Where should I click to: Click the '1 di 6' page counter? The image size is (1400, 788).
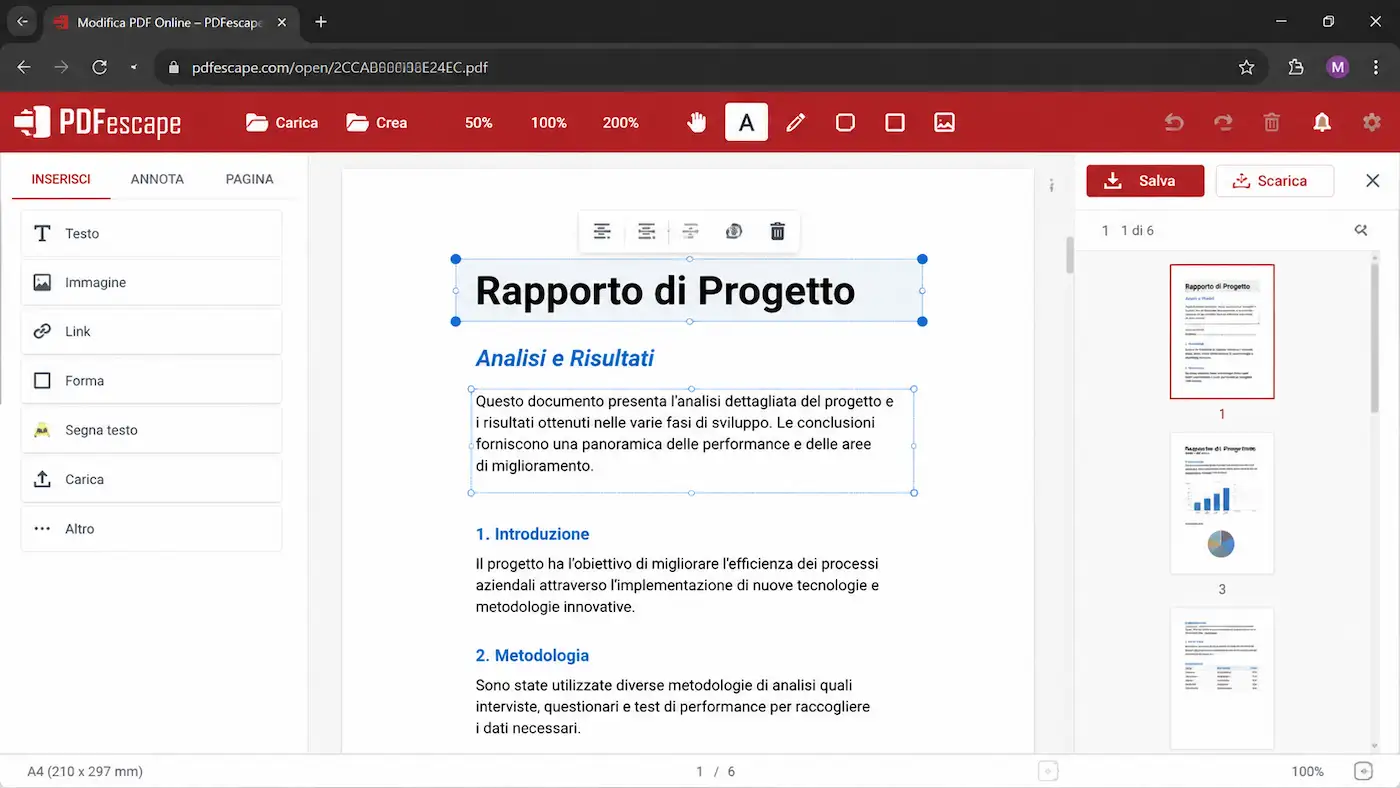click(x=1137, y=230)
